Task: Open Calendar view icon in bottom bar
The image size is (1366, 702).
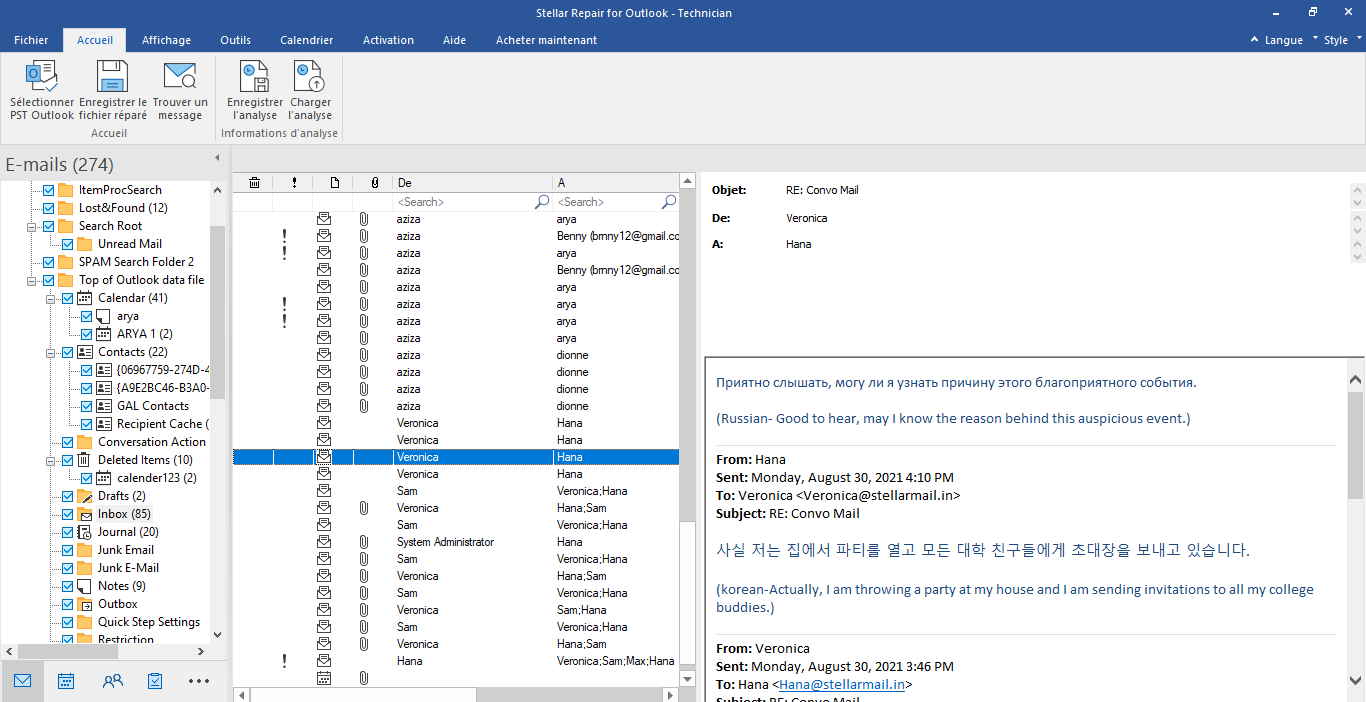Action: pos(66,681)
